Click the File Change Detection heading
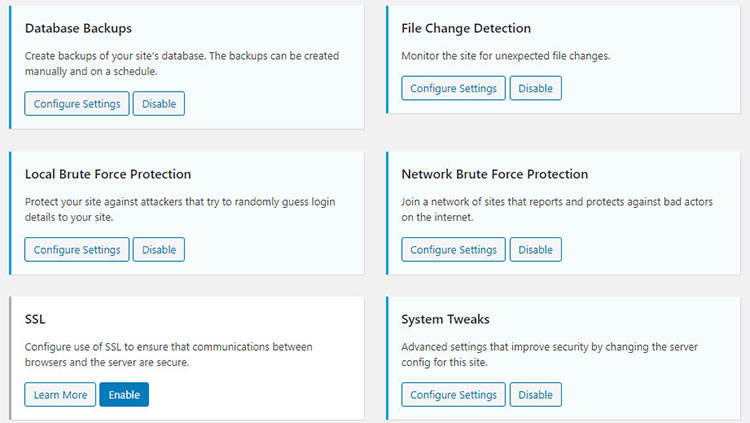The width and height of the screenshot is (750, 423). click(465, 29)
